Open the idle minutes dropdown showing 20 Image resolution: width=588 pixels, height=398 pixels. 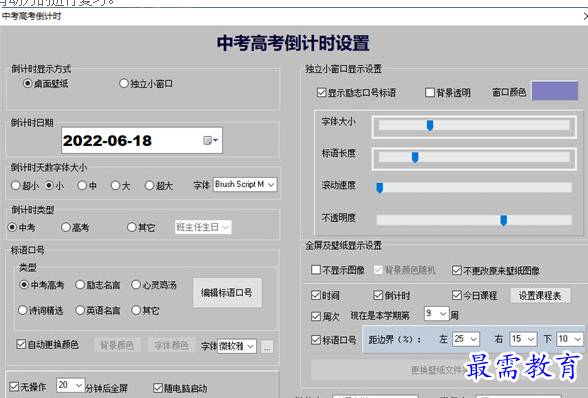tap(70, 385)
